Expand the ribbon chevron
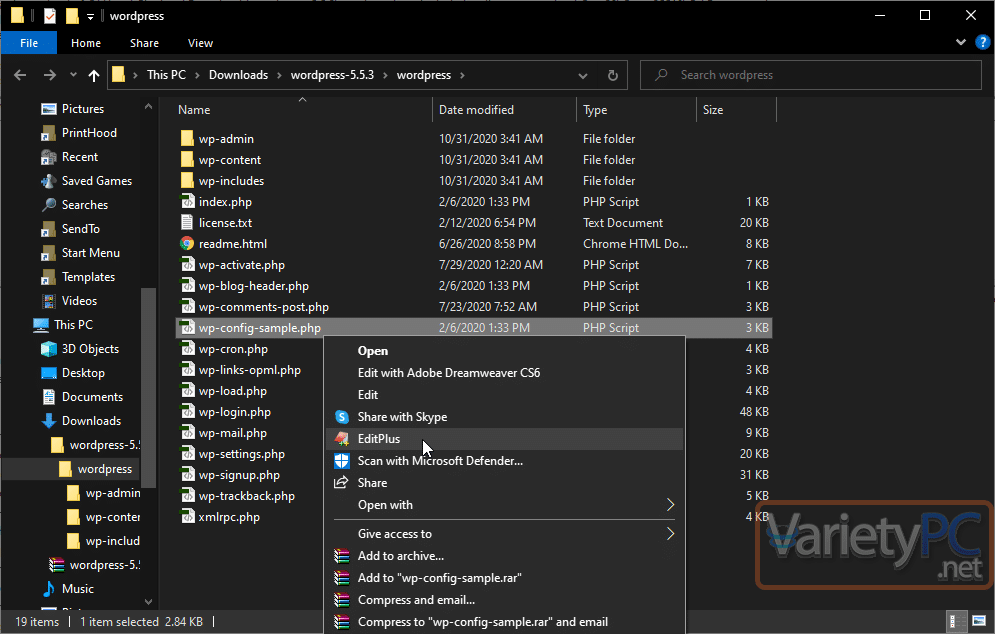 coord(961,43)
